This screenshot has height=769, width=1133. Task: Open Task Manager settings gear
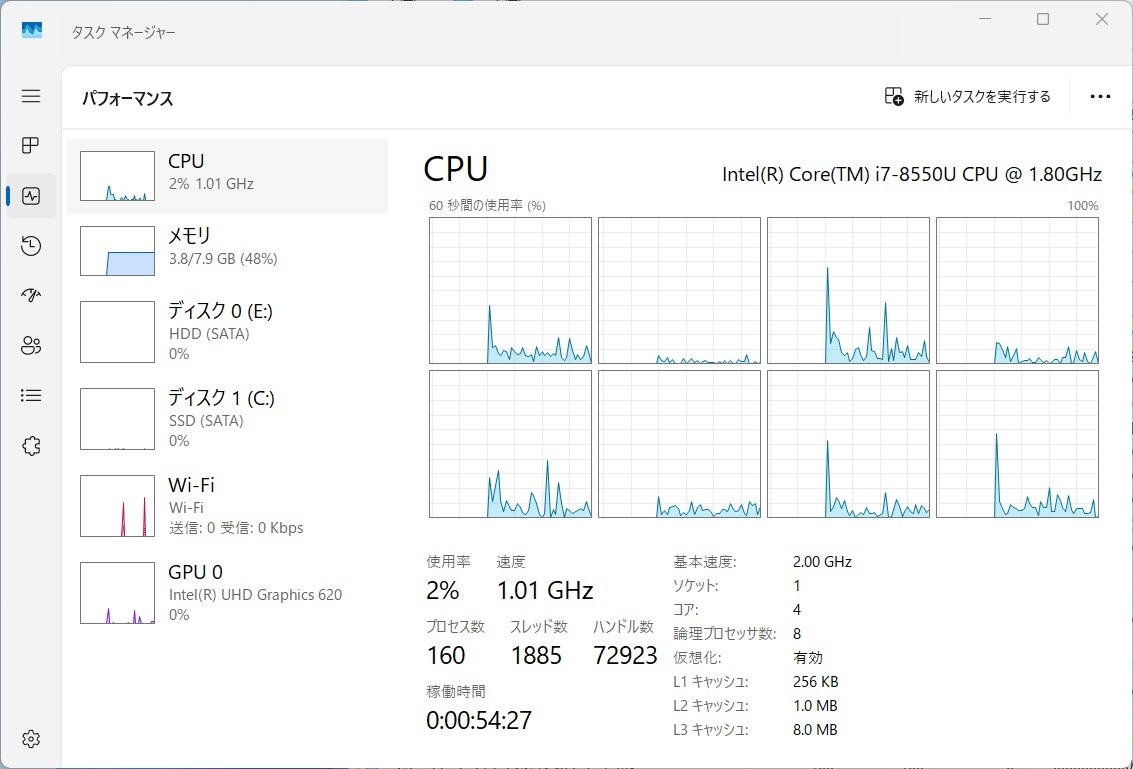[31, 739]
